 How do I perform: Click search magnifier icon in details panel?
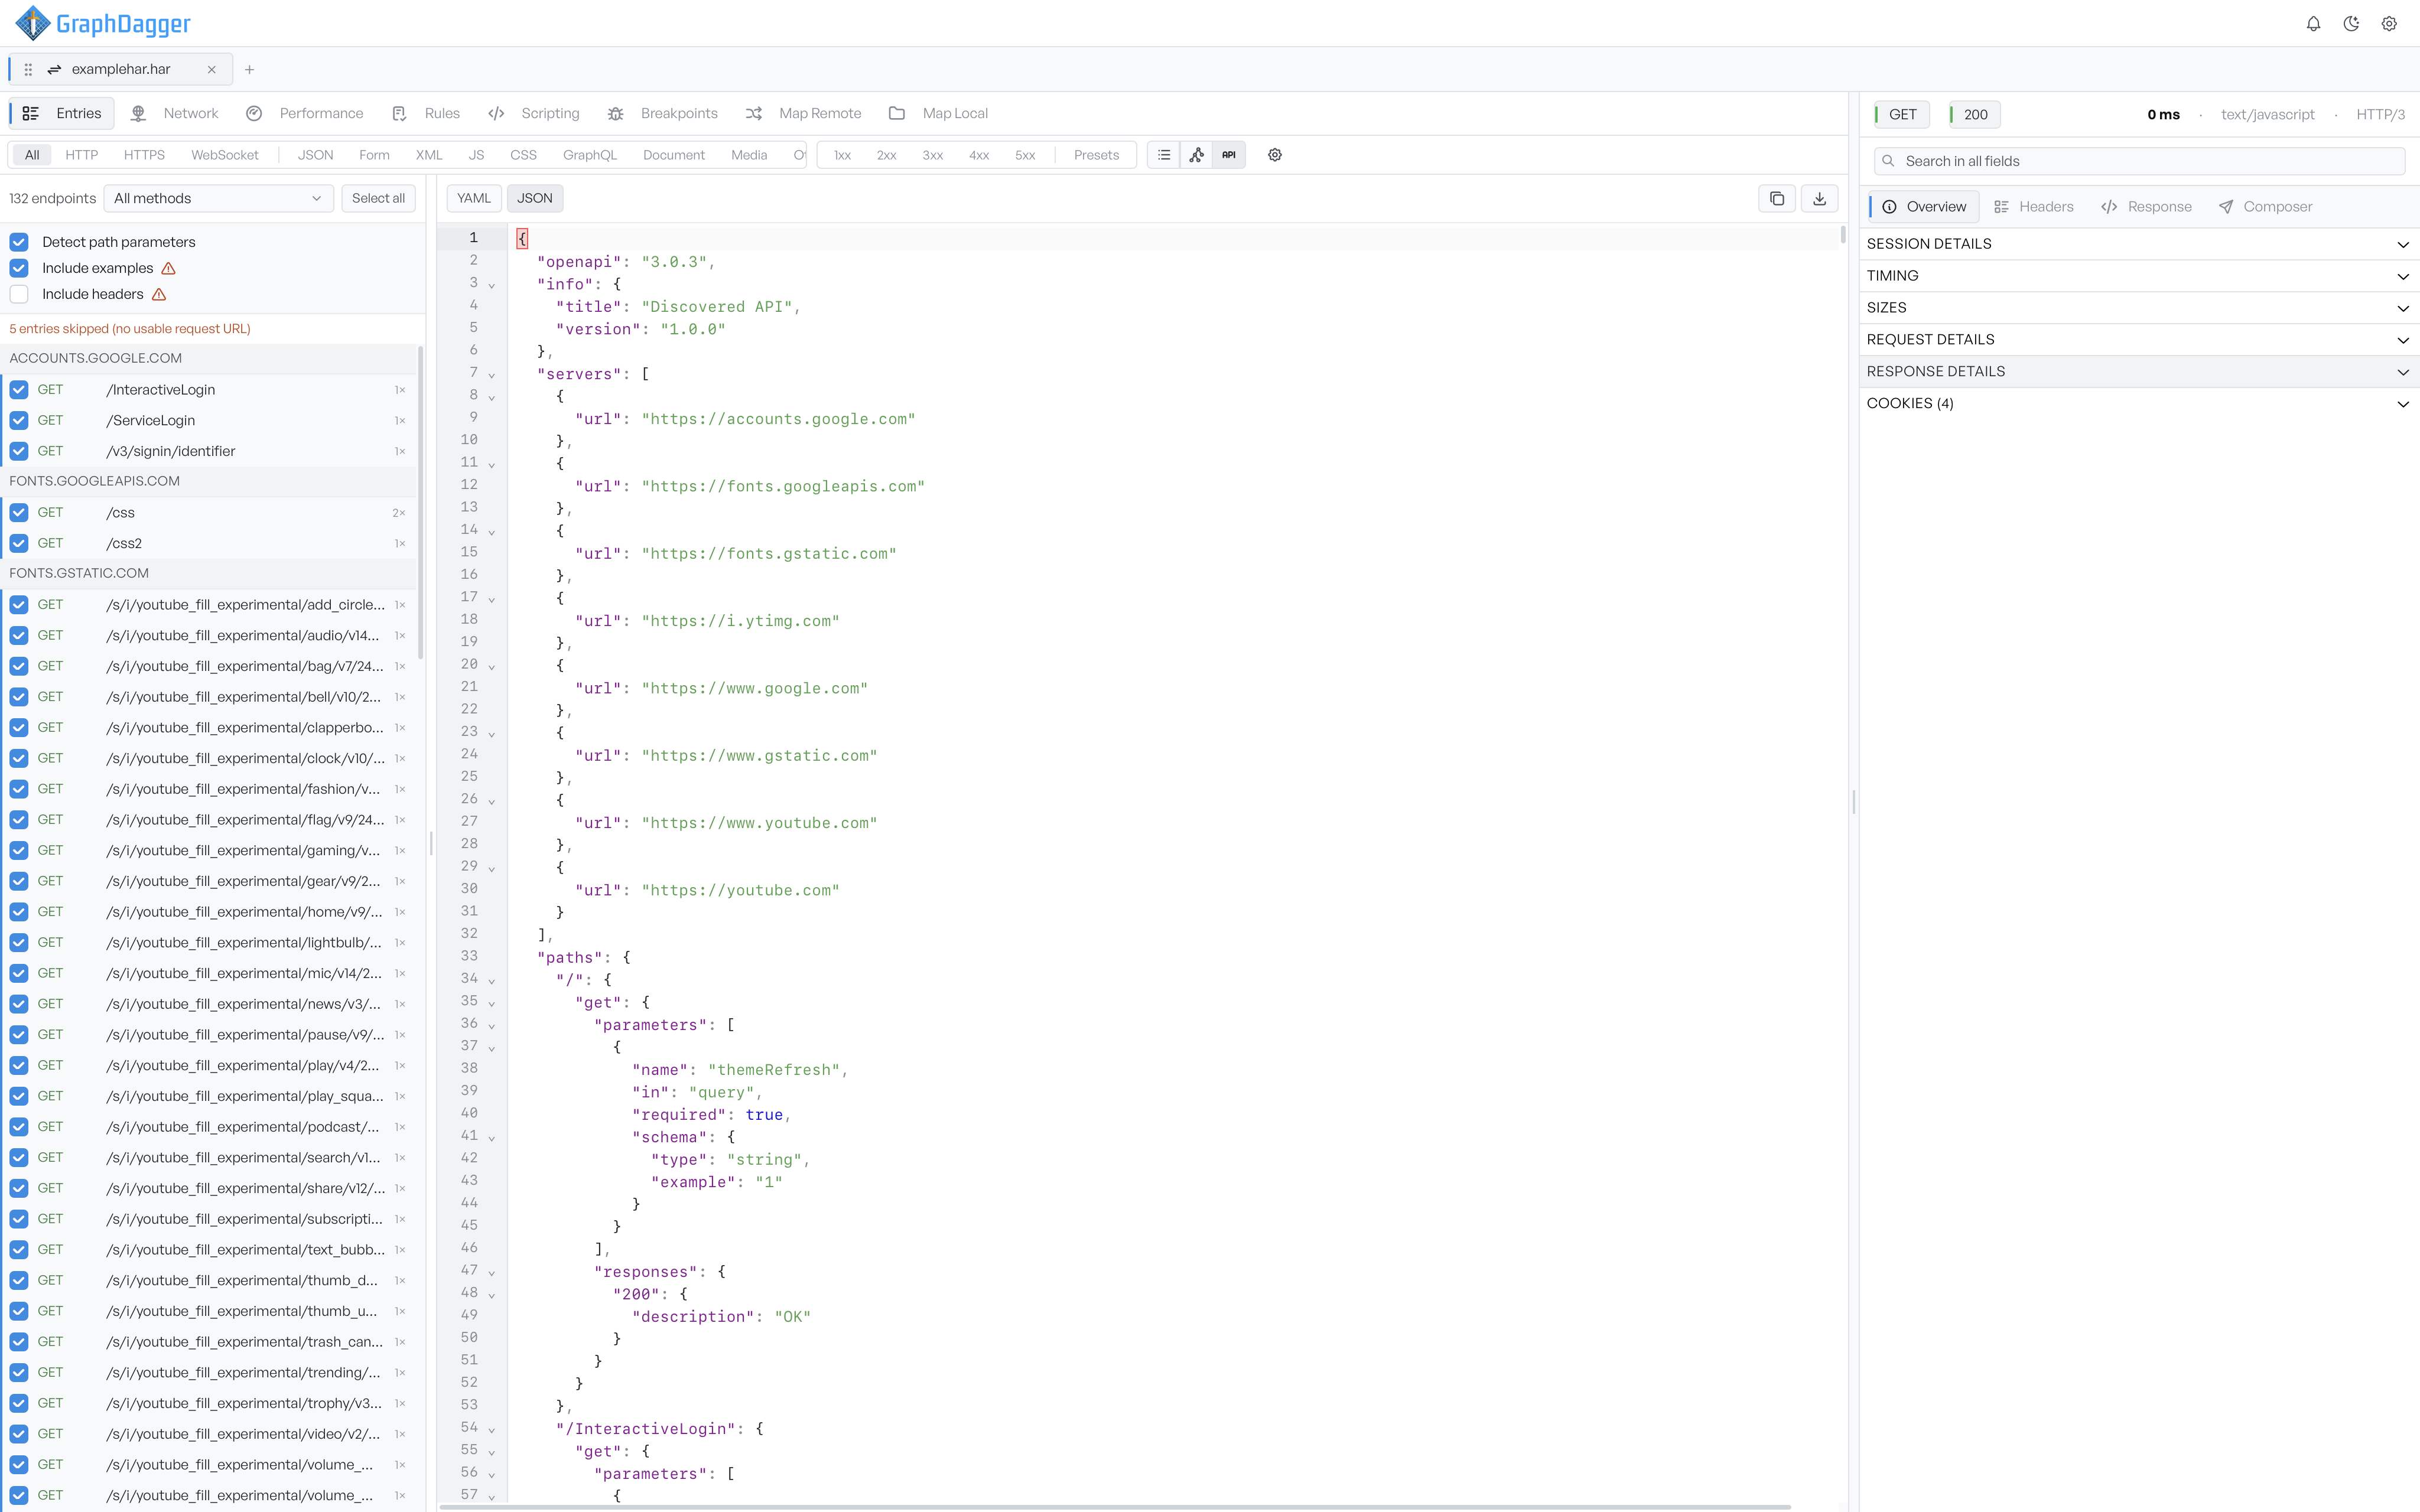(1888, 161)
